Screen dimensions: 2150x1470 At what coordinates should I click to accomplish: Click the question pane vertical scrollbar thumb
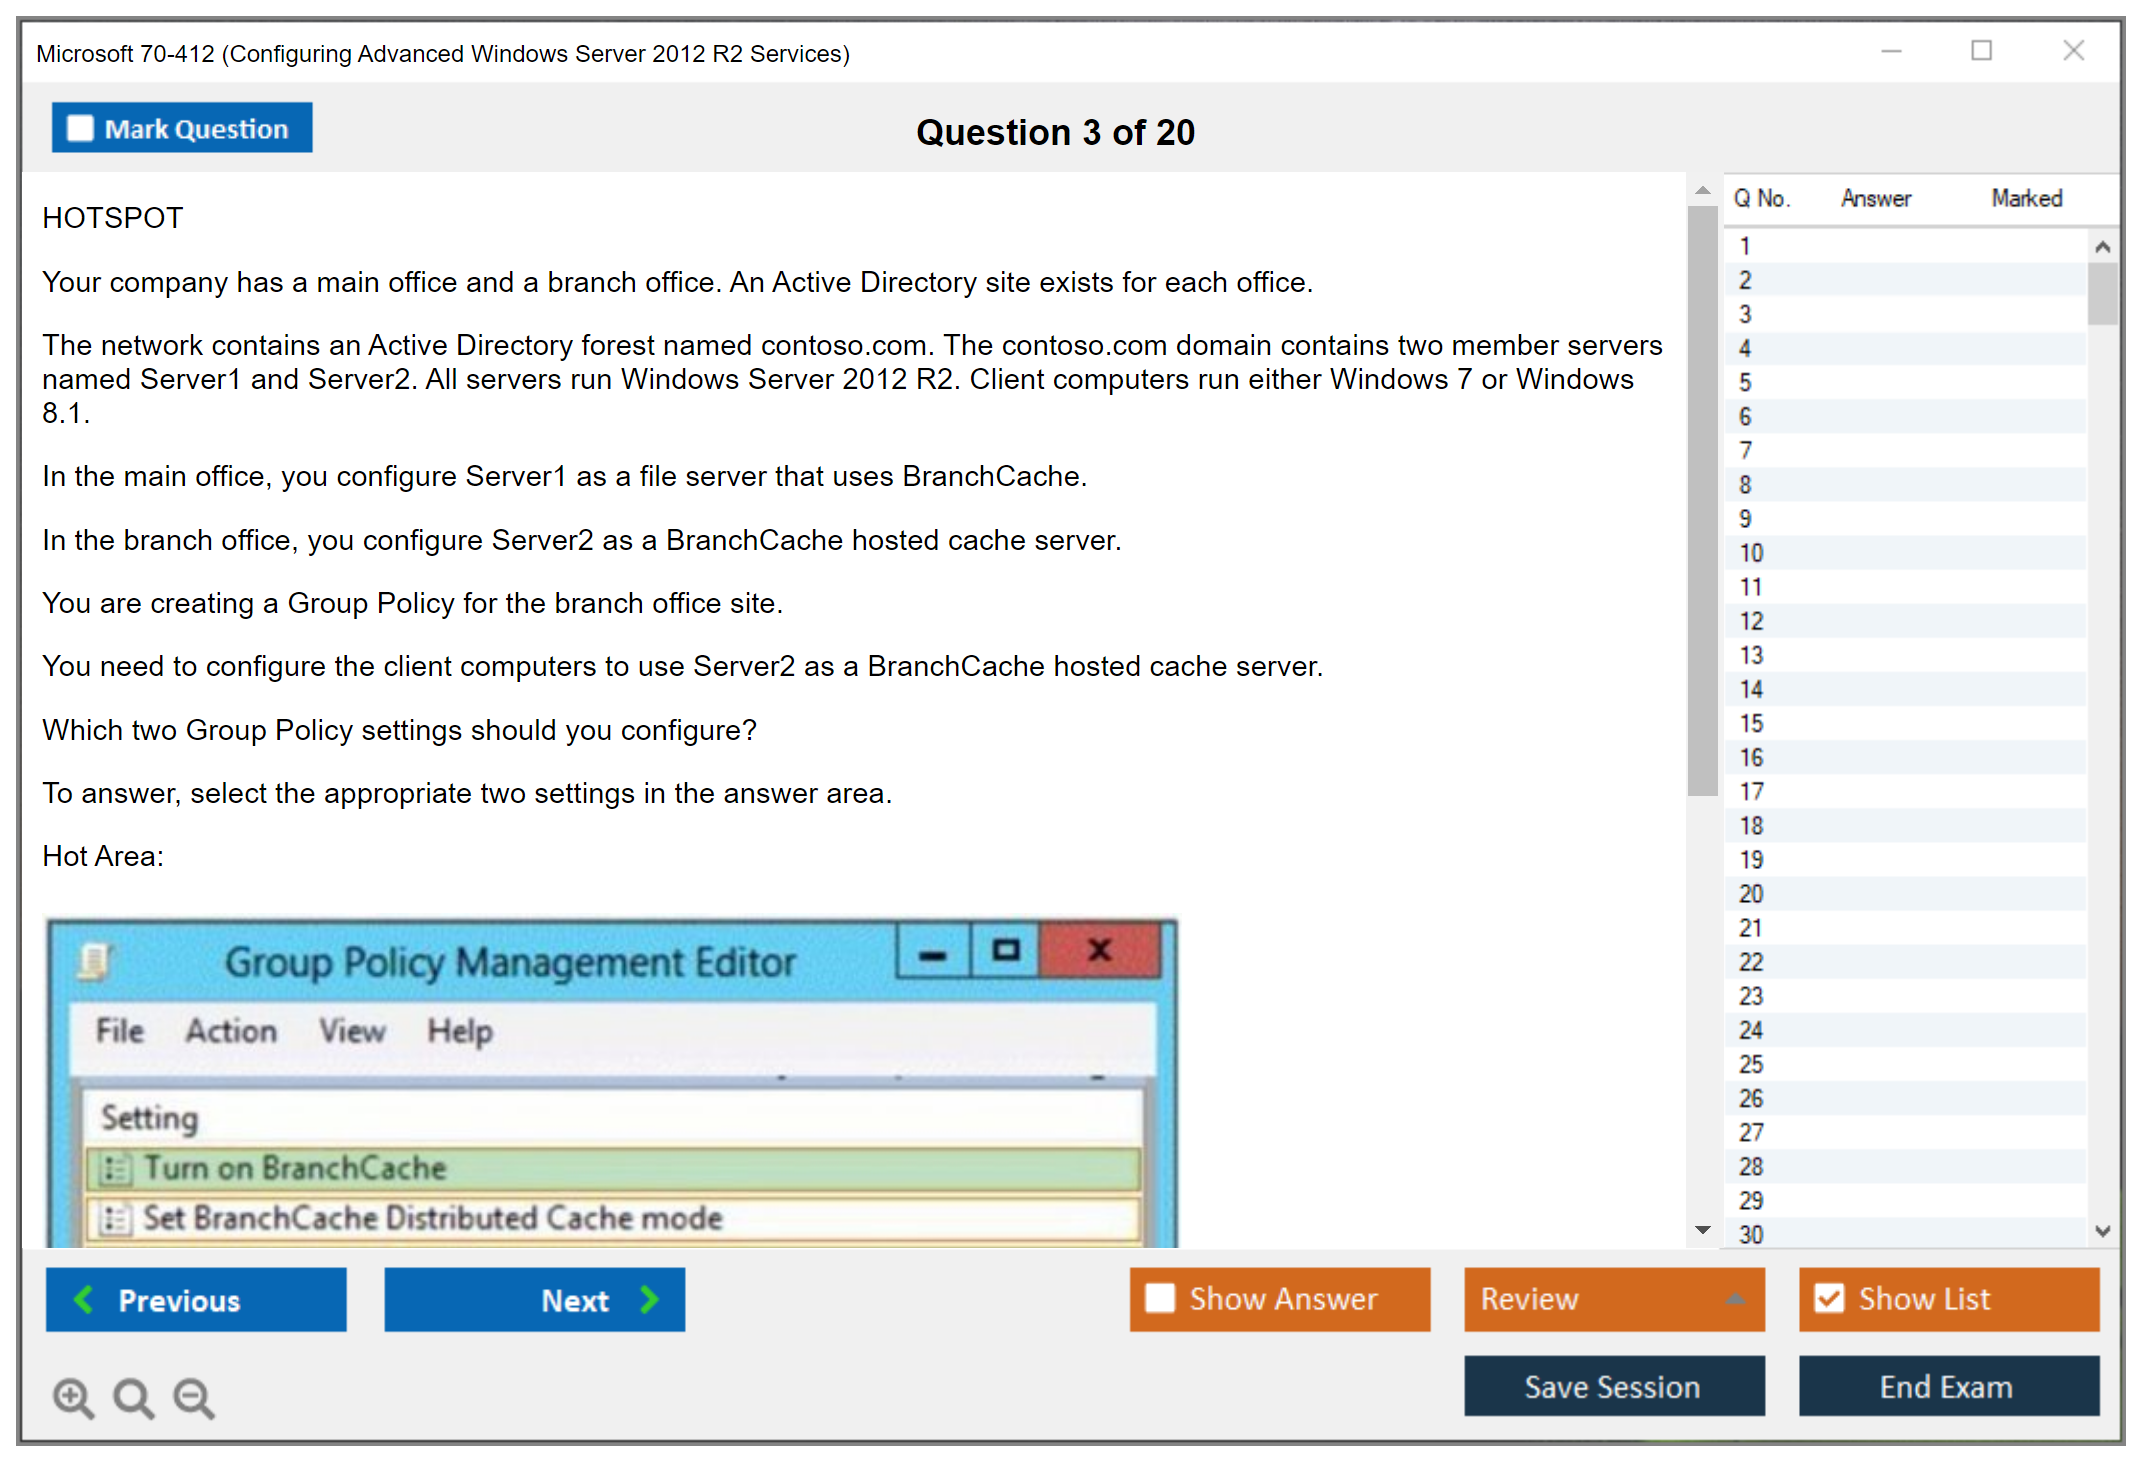pyautogui.click(x=1702, y=500)
